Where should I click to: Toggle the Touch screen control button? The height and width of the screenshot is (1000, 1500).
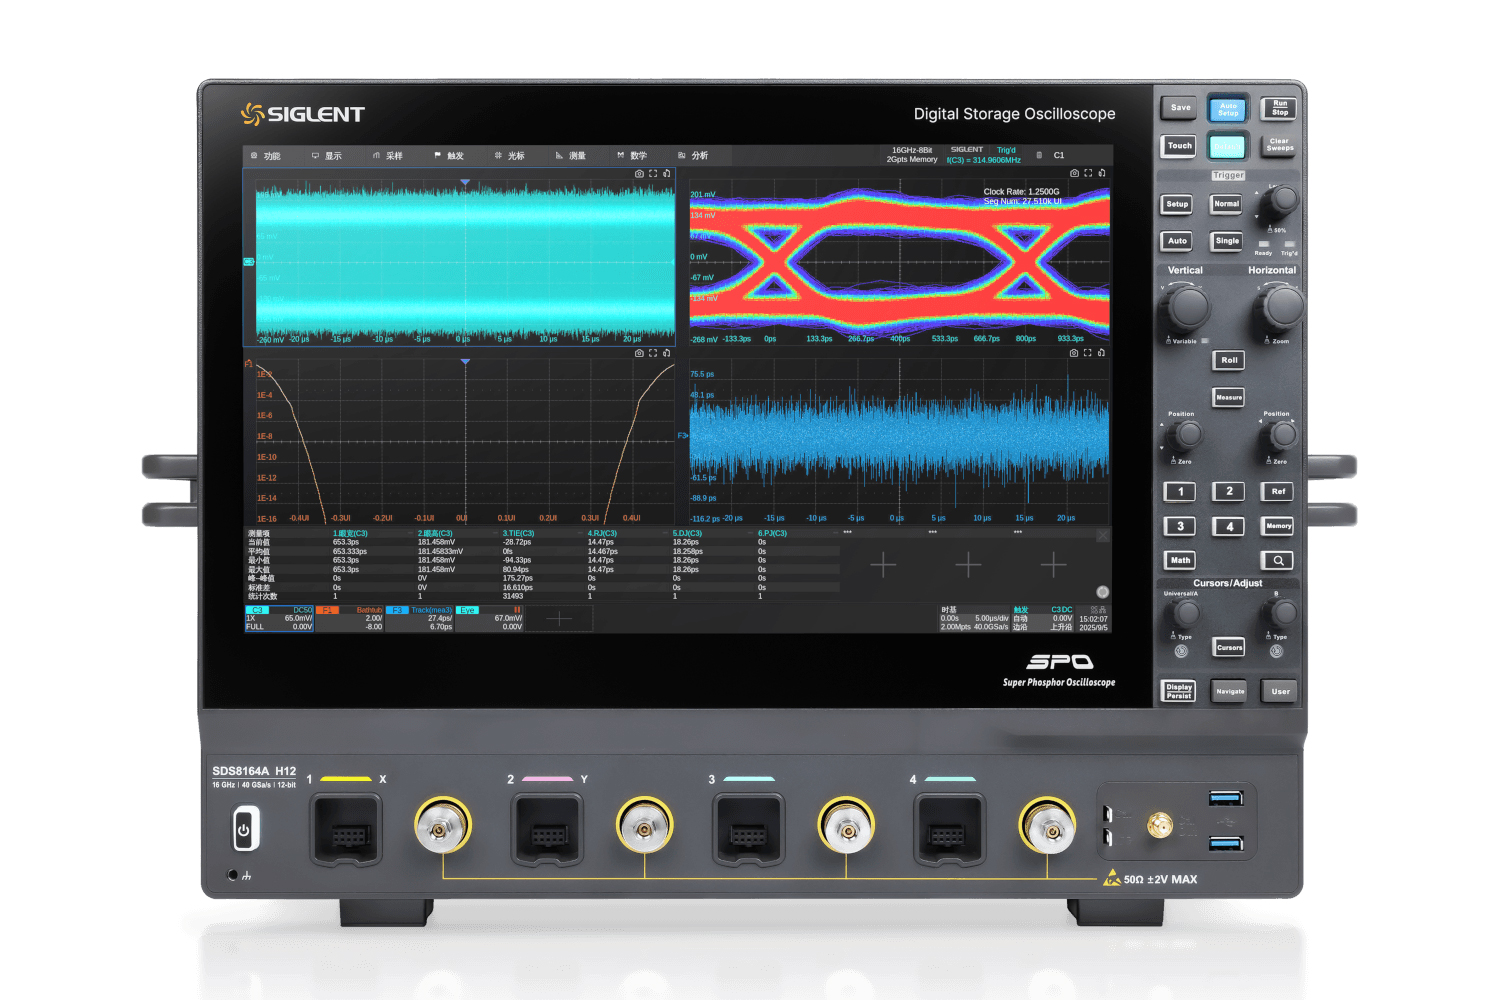click(x=1178, y=146)
